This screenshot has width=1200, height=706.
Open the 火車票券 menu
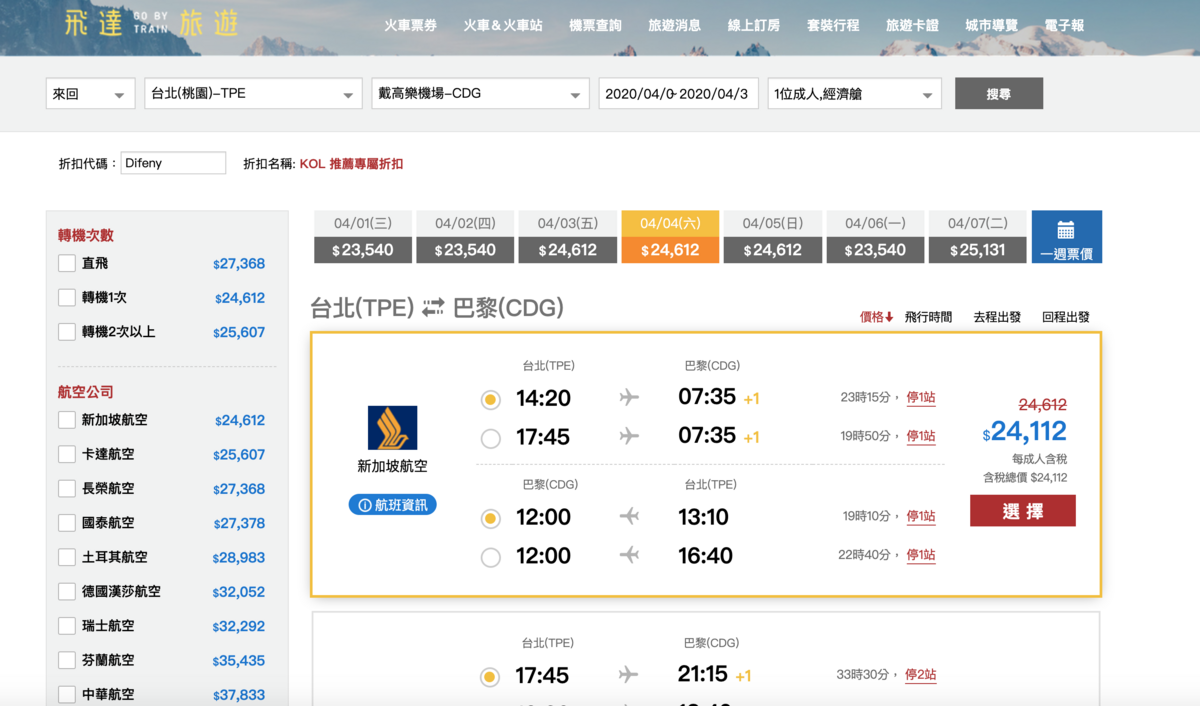[410, 26]
